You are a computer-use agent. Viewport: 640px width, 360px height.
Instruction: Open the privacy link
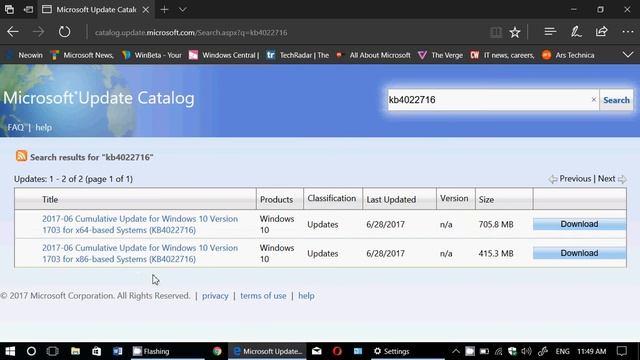click(x=215, y=296)
